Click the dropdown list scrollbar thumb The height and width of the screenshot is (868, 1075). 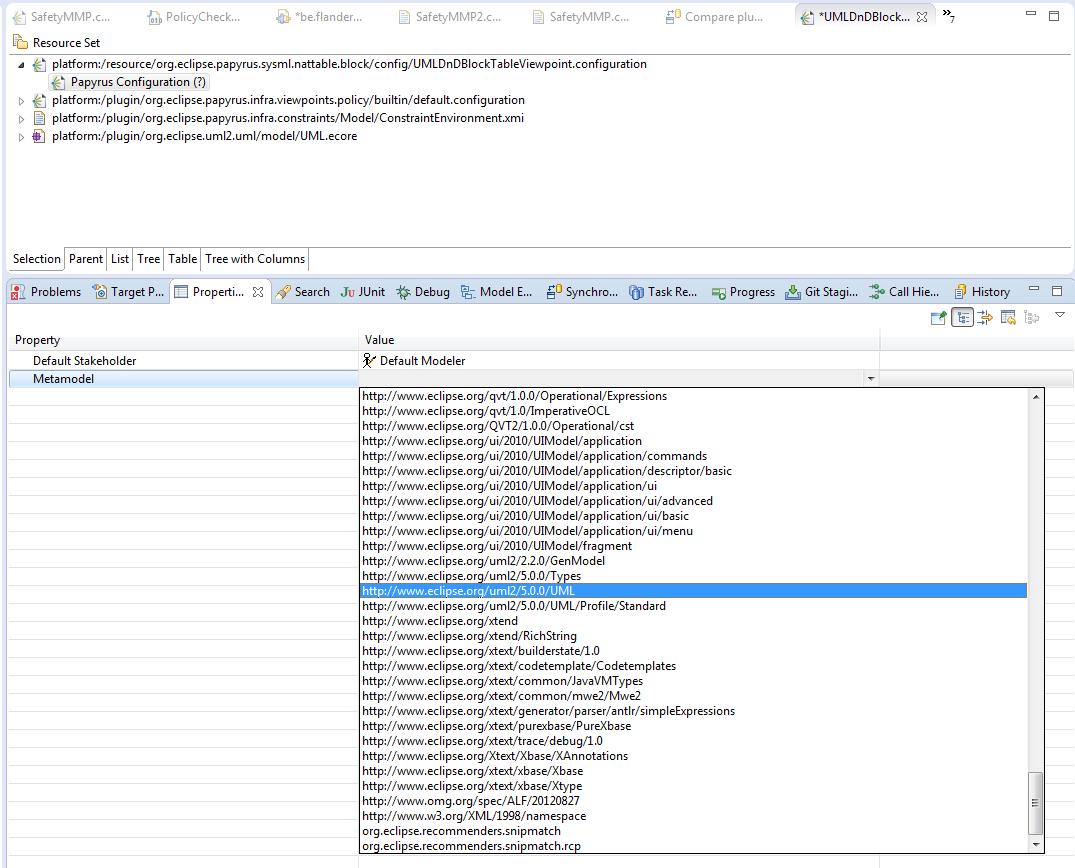1036,803
